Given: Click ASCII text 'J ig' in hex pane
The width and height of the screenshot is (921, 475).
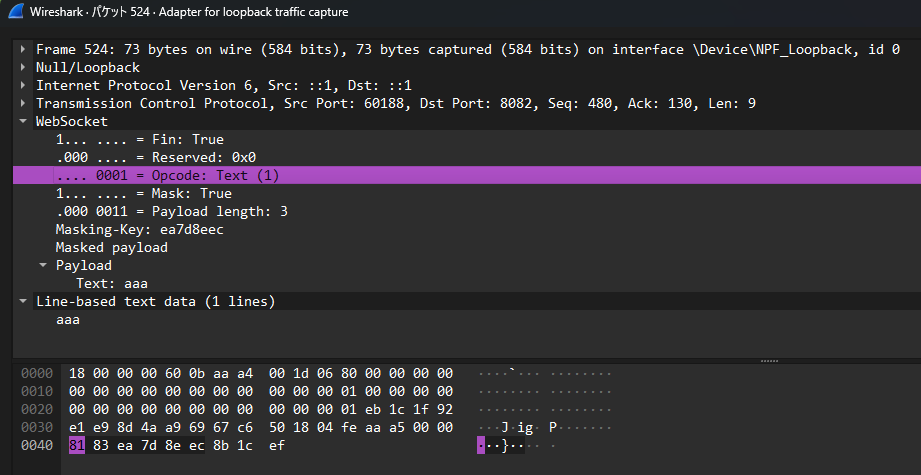Looking at the screenshot, I should tap(517, 427).
